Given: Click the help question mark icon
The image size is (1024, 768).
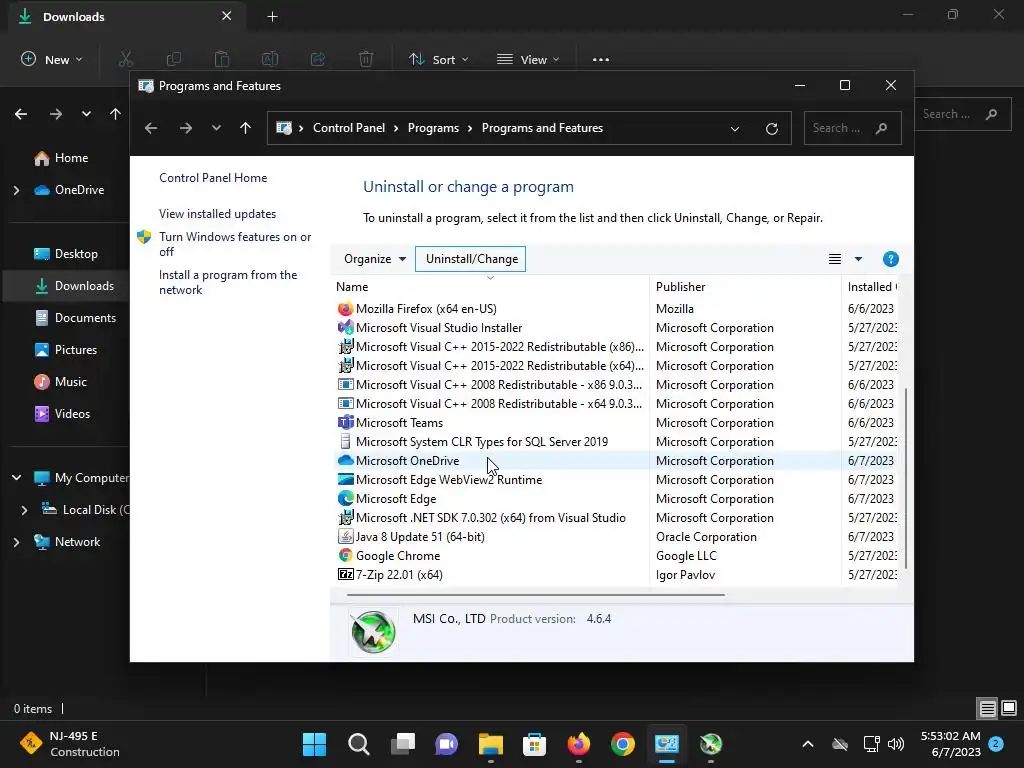Looking at the screenshot, I should tap(890, 259).
